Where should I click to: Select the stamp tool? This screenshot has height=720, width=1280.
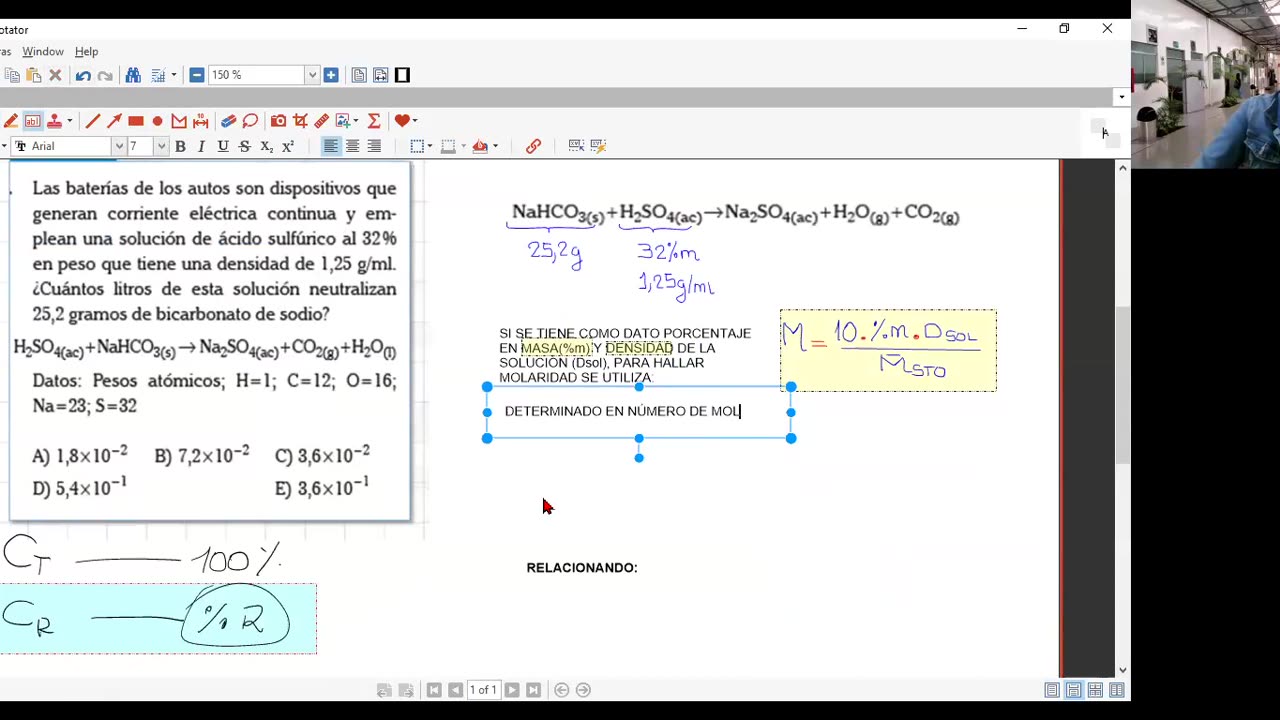click(x=54, y=121)
